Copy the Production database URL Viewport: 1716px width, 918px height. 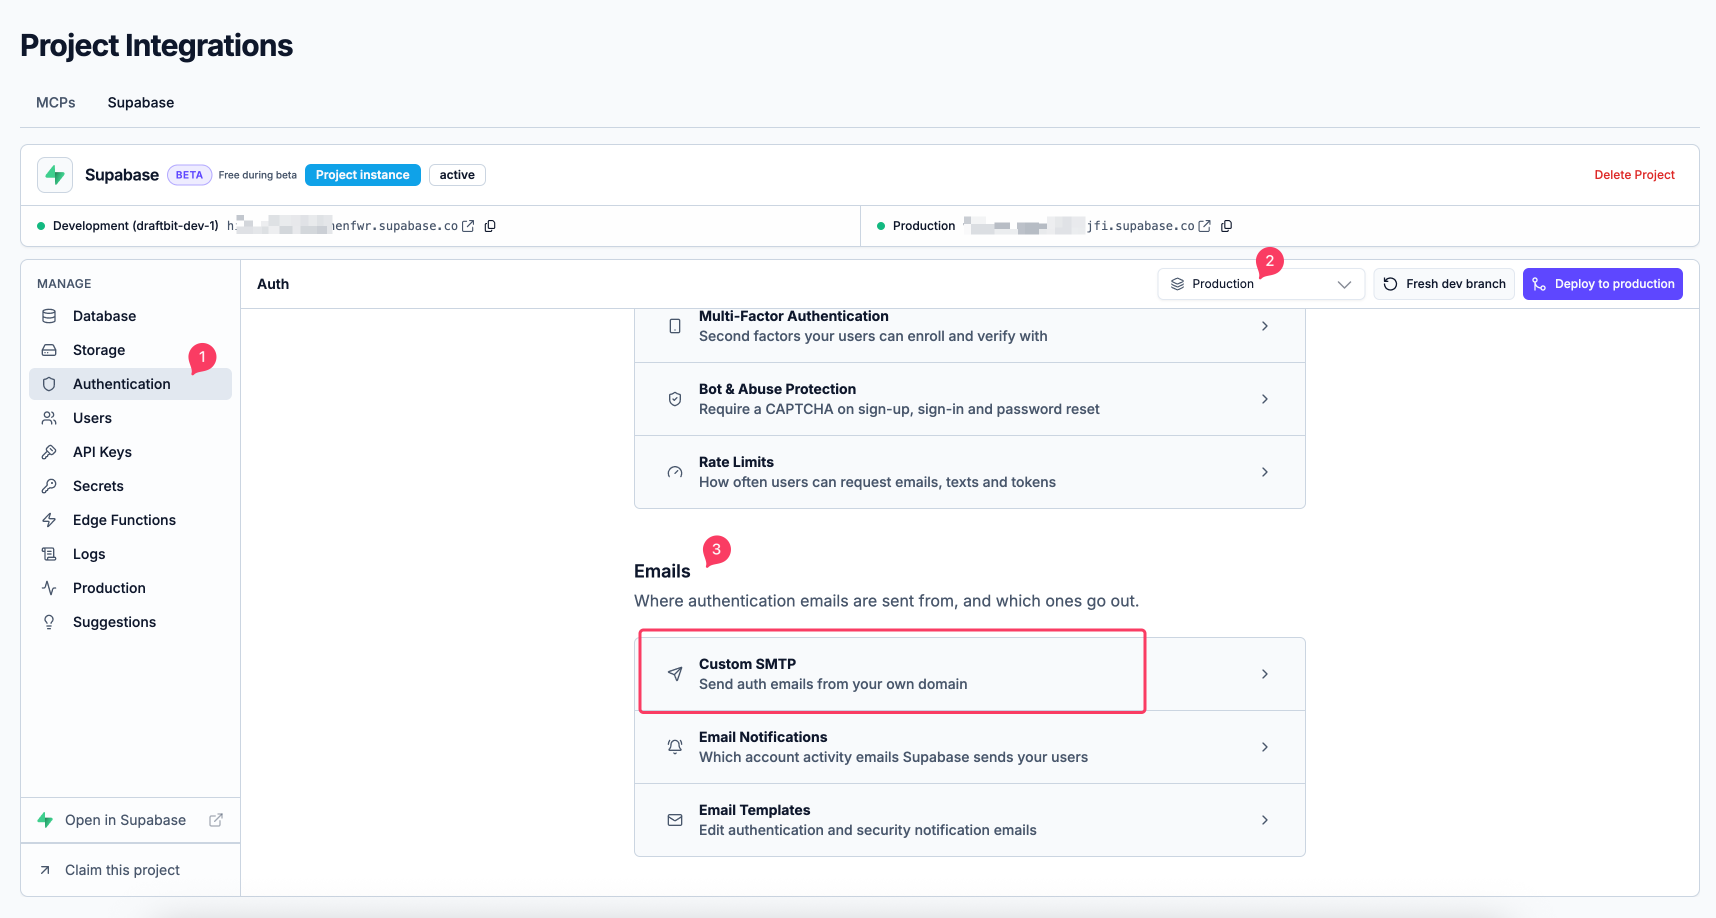(x=1226, y=226)
